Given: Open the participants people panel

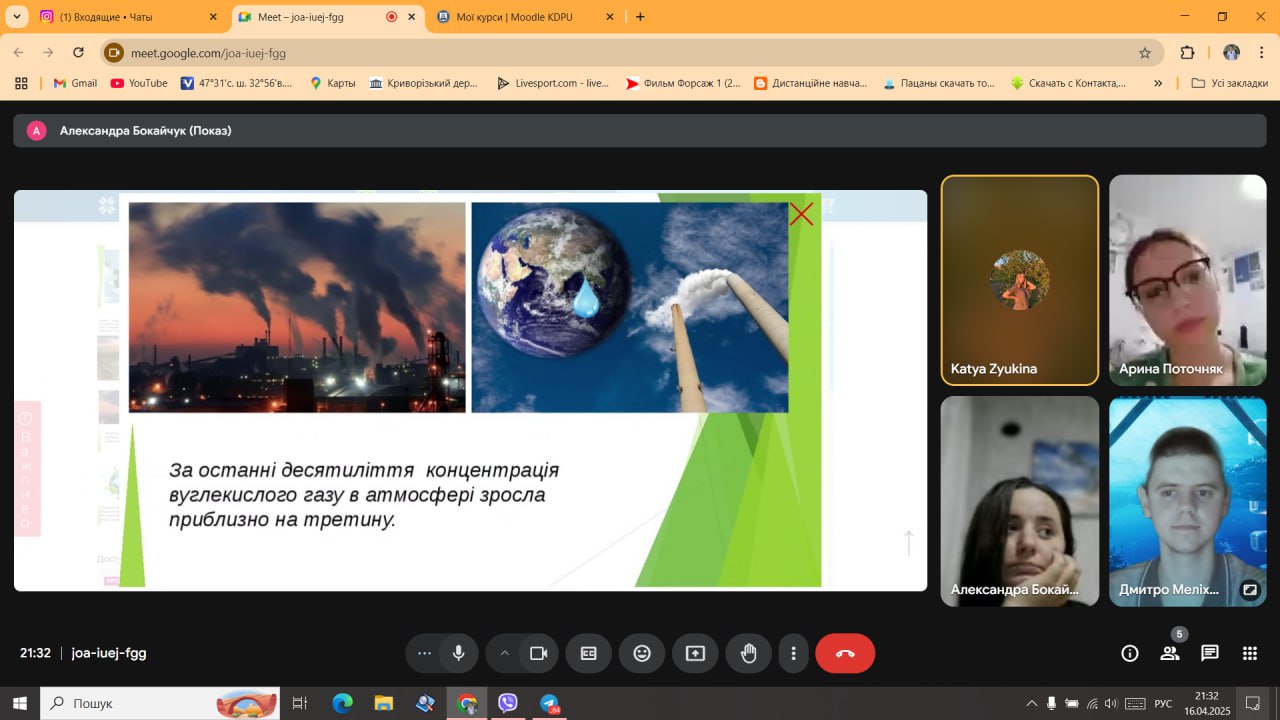Looking at the screenshot, I should (x=1169, y=653).
